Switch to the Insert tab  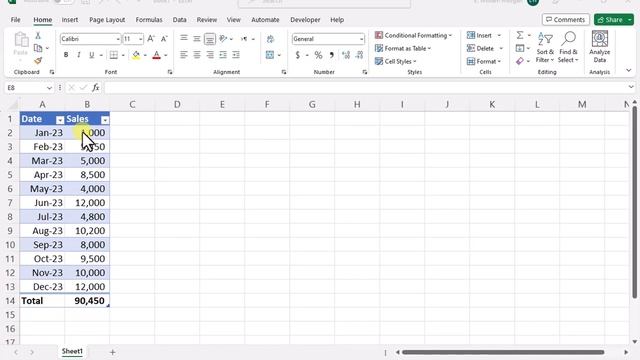point(70,20)
